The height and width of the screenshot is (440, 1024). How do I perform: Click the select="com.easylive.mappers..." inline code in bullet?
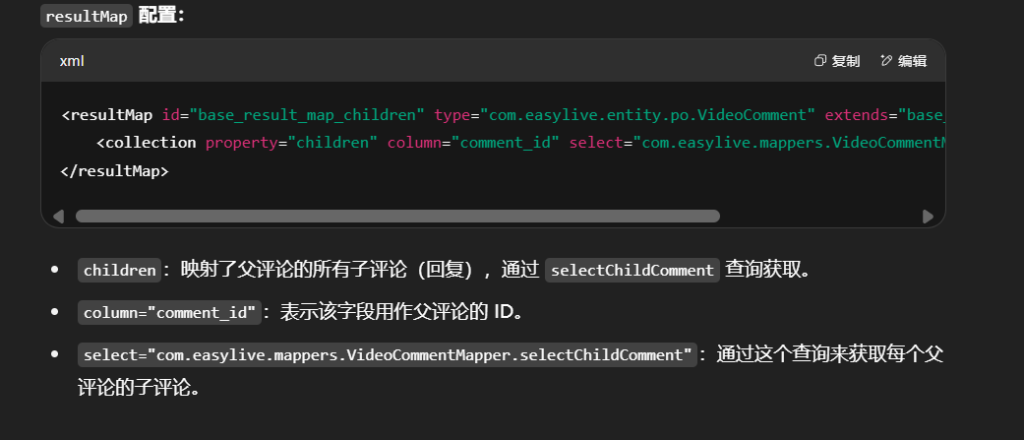(387, 355)
